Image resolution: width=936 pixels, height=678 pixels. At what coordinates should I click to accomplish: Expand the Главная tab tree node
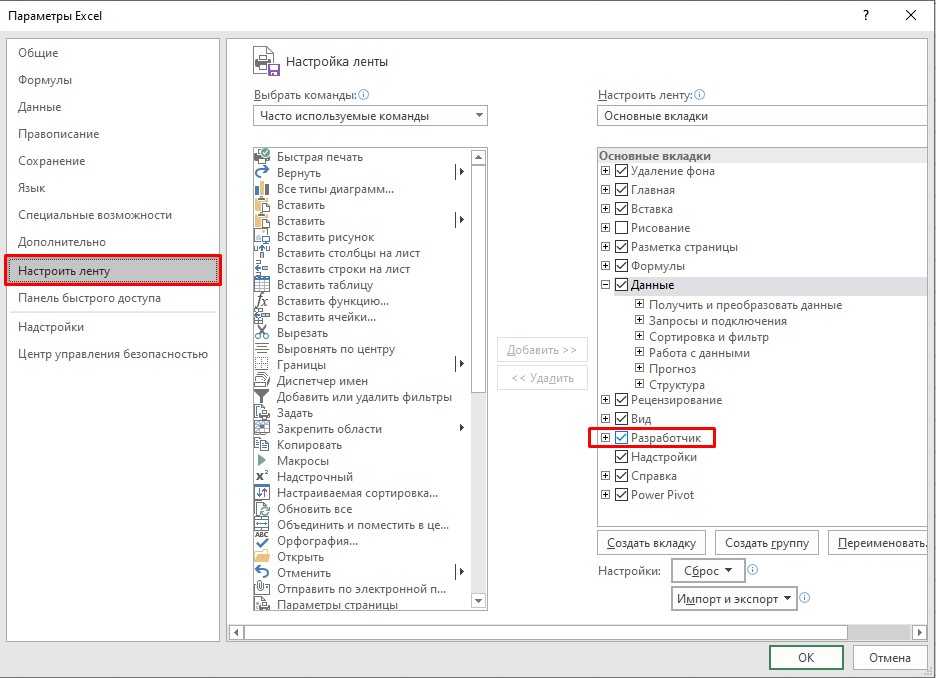605,190
